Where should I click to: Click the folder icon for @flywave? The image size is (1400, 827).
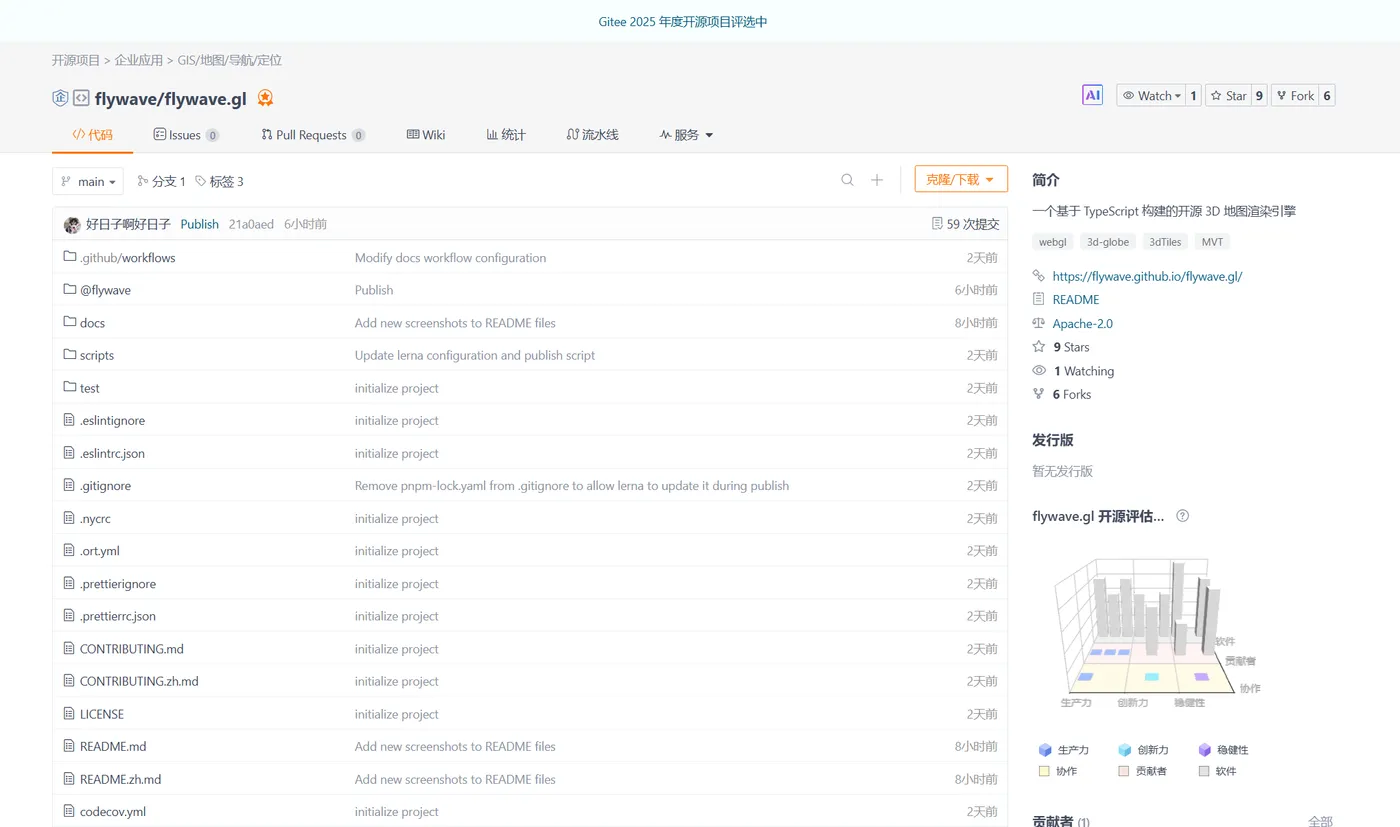(x=70, y=290)
